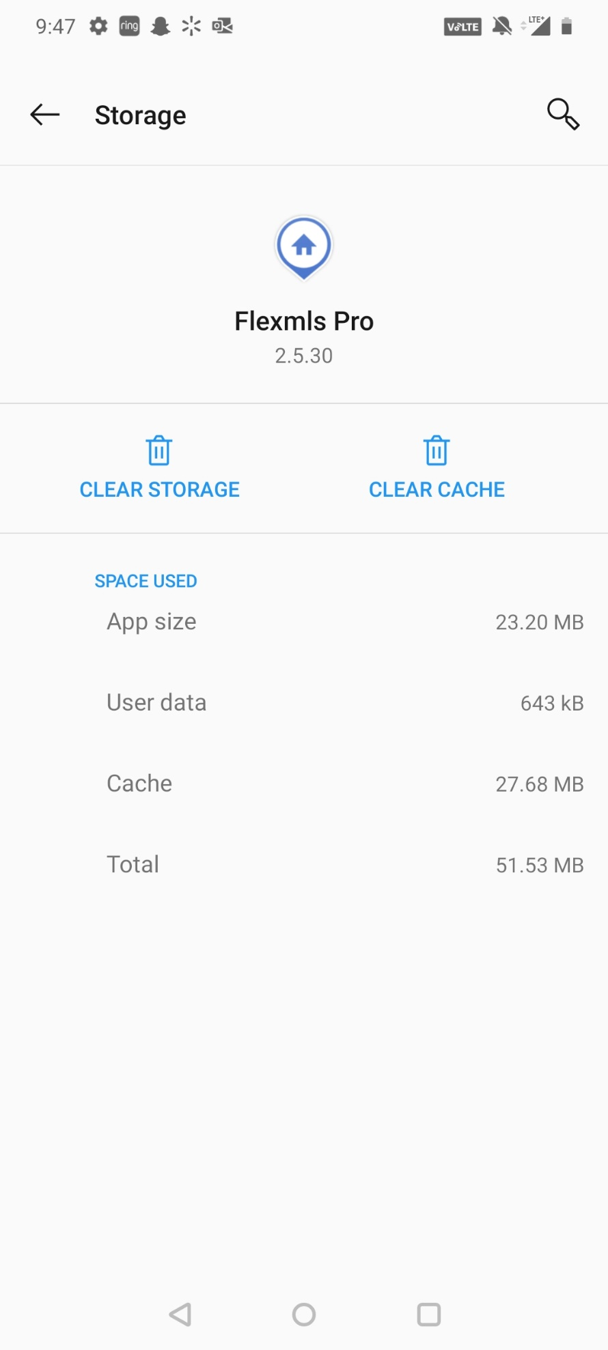Tap the Flexmls Pro app icon

click(304, 247)
